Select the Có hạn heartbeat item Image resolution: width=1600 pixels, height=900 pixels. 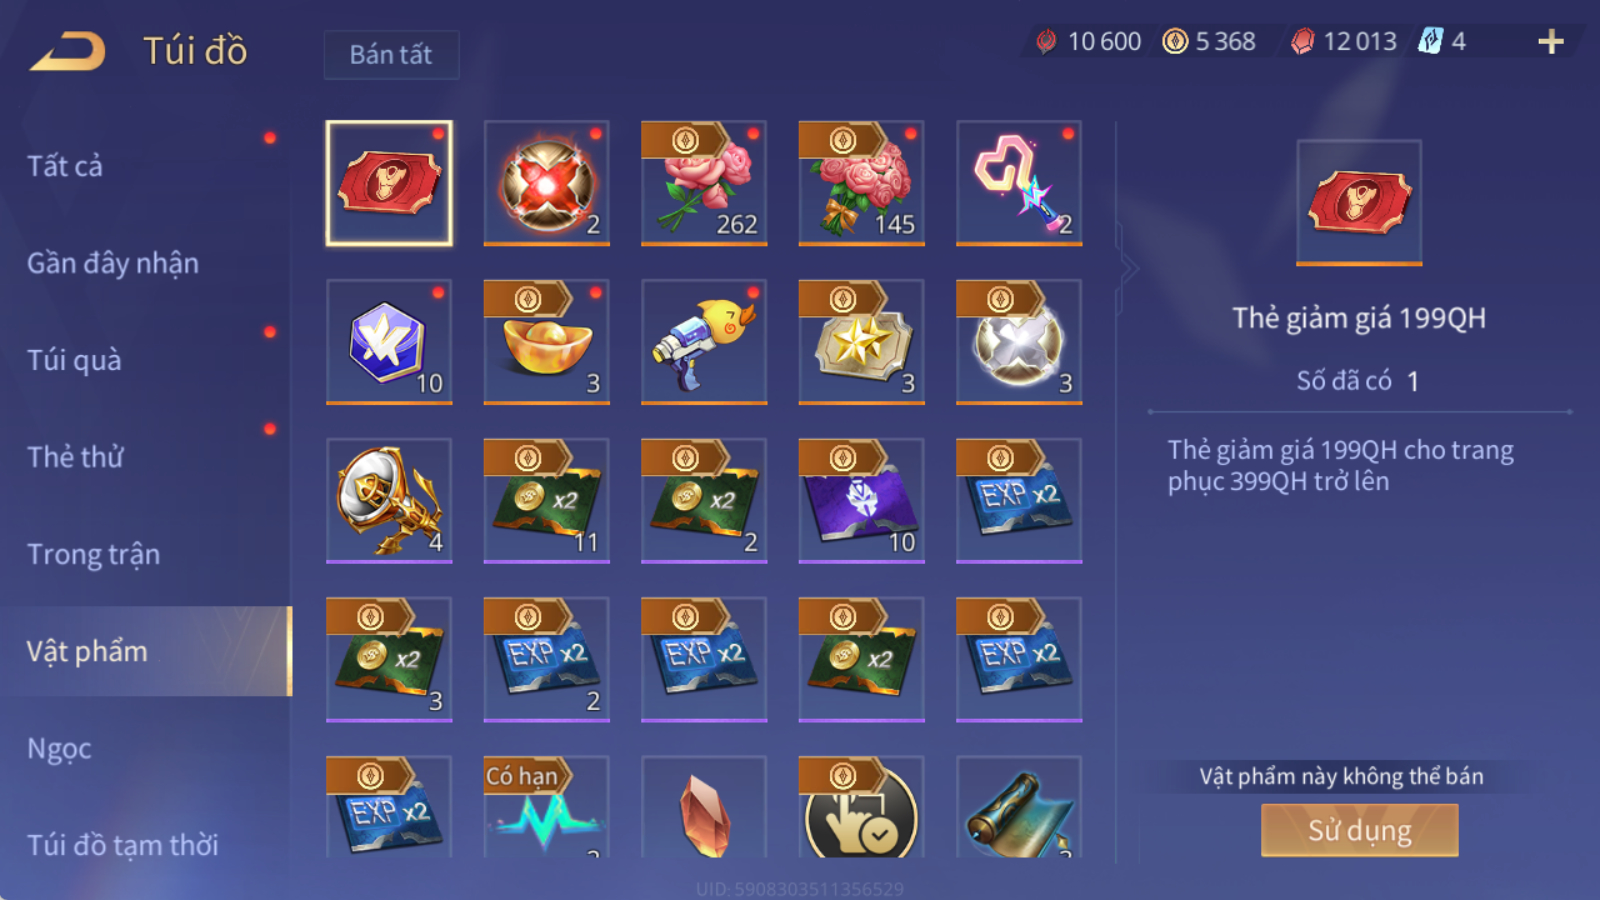coord(546,808)
